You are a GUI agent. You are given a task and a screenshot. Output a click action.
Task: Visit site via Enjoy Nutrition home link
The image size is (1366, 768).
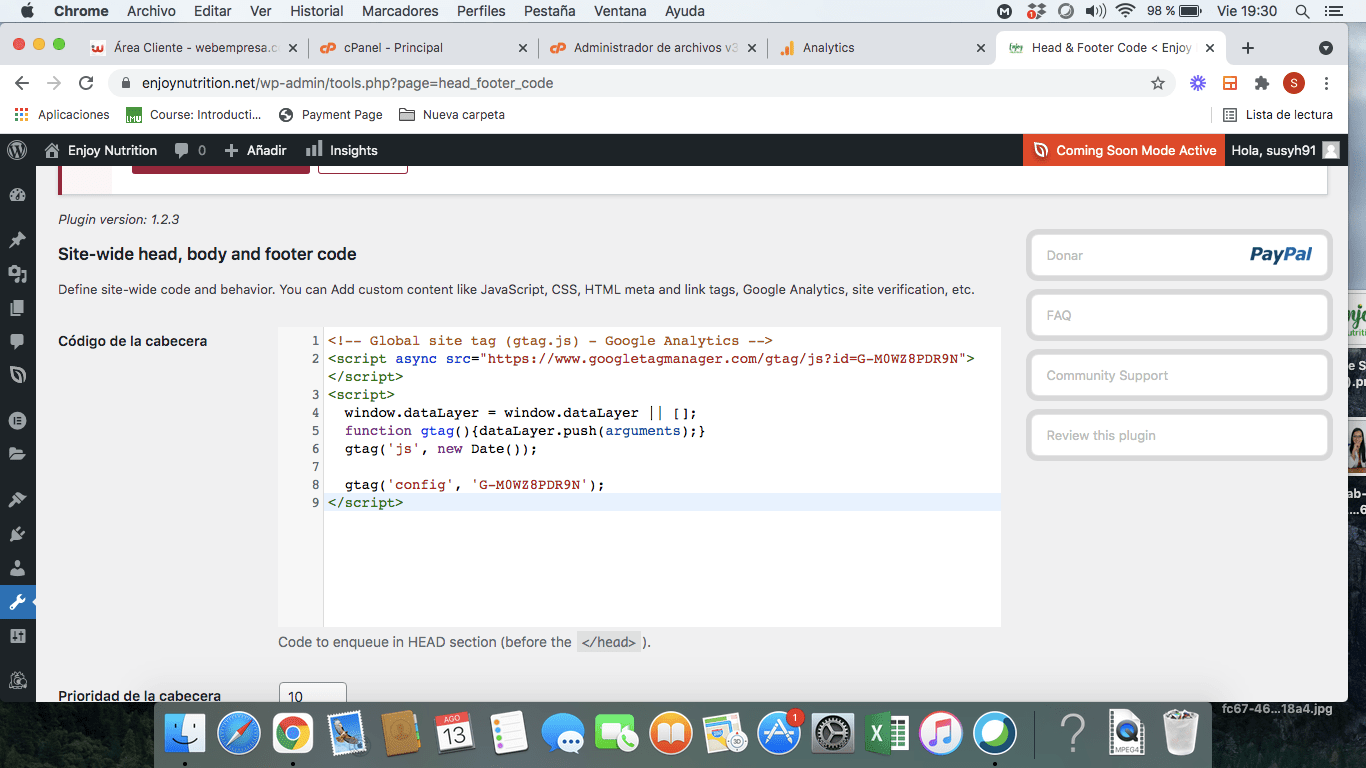pyautogui.click(x=101, y=150)
